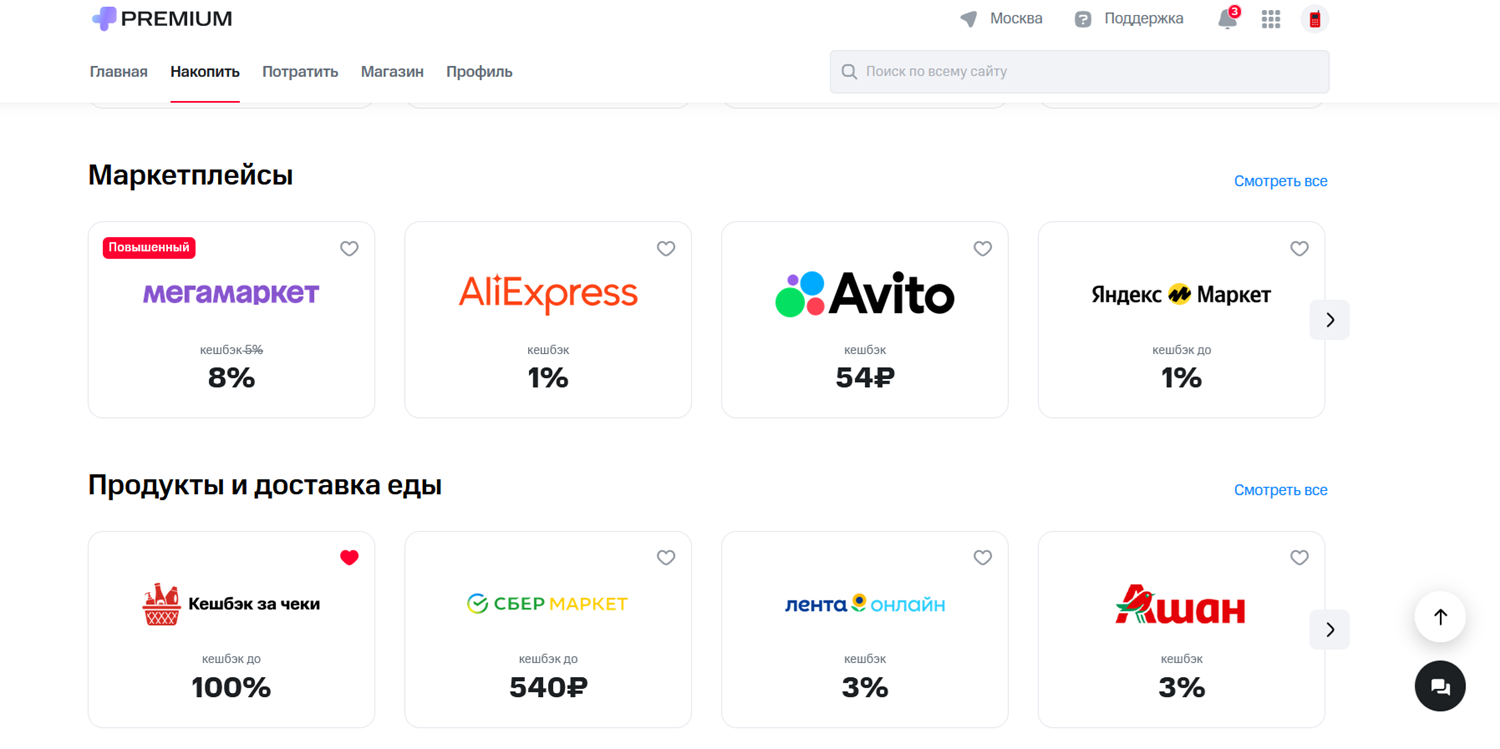Click the Яндекс Маркет 1% cashback value
This screenshot has width=1500, height=749.
1181,378
